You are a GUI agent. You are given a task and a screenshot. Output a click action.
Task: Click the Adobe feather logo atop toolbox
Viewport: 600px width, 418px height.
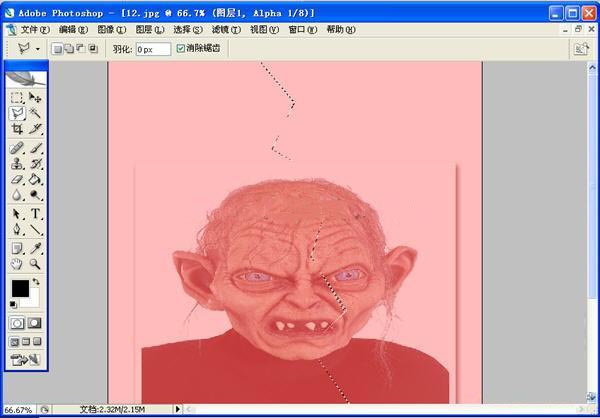26,79
